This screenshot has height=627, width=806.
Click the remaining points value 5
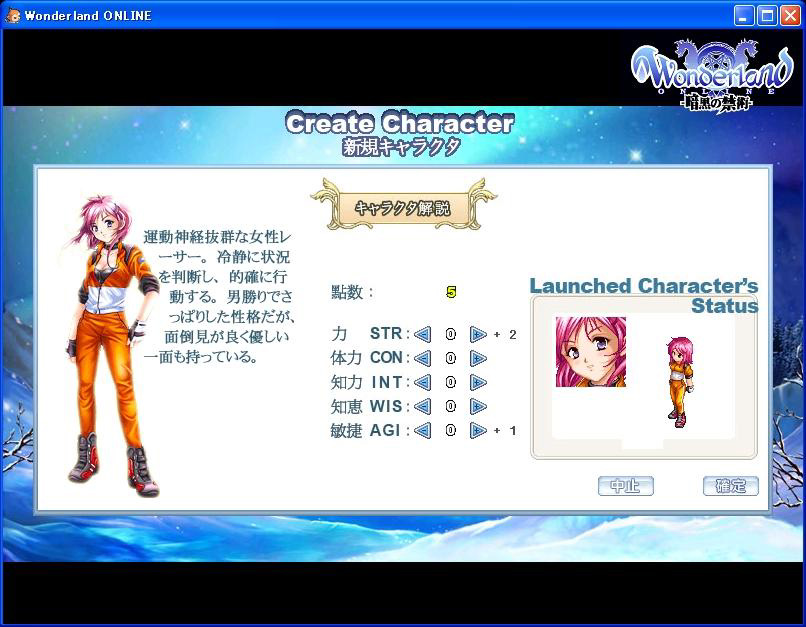click(x=451, y=292)
